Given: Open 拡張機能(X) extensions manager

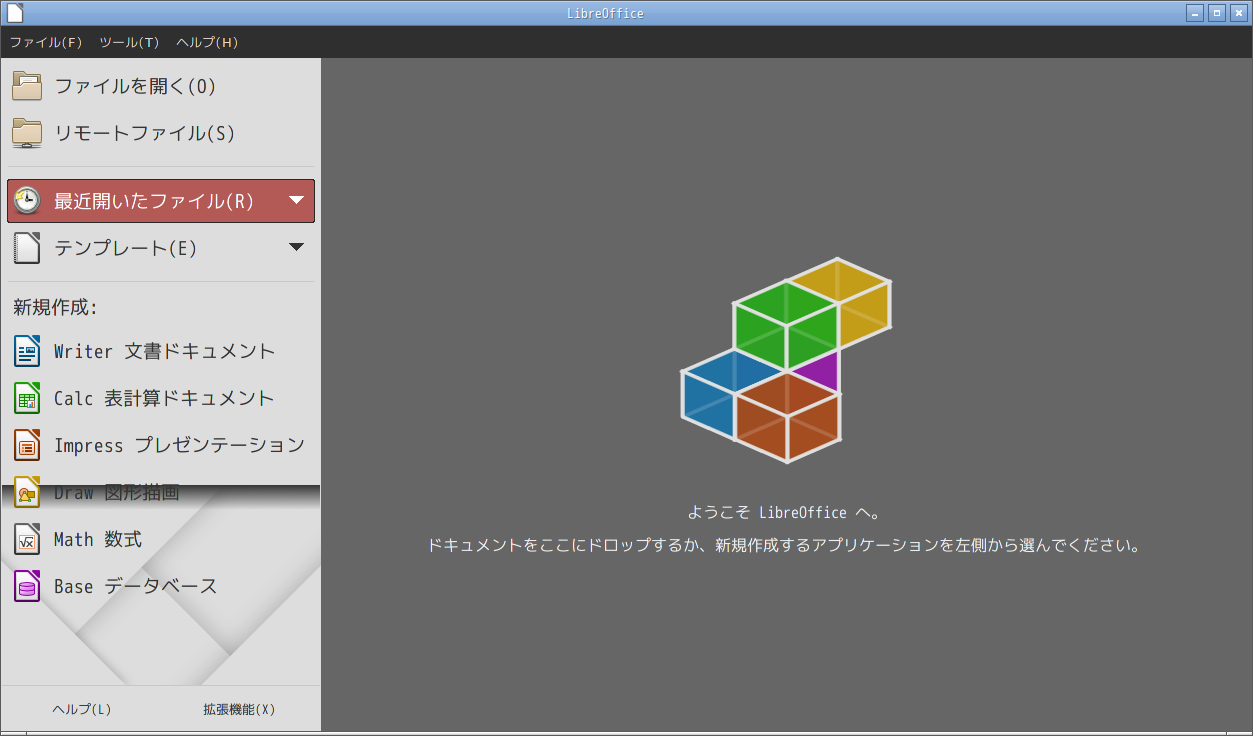Looking at the screenshot, I should click(x=239, y=709).
